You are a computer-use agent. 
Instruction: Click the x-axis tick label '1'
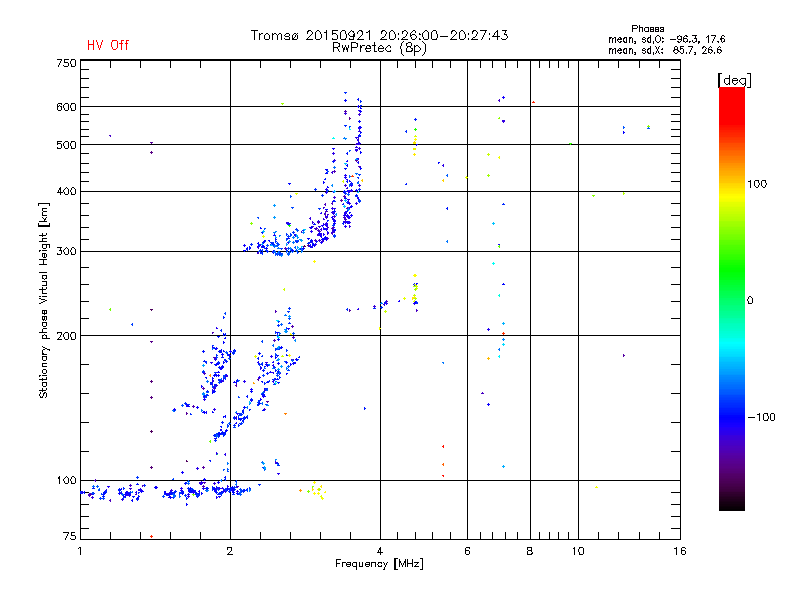tap(80, 551)
